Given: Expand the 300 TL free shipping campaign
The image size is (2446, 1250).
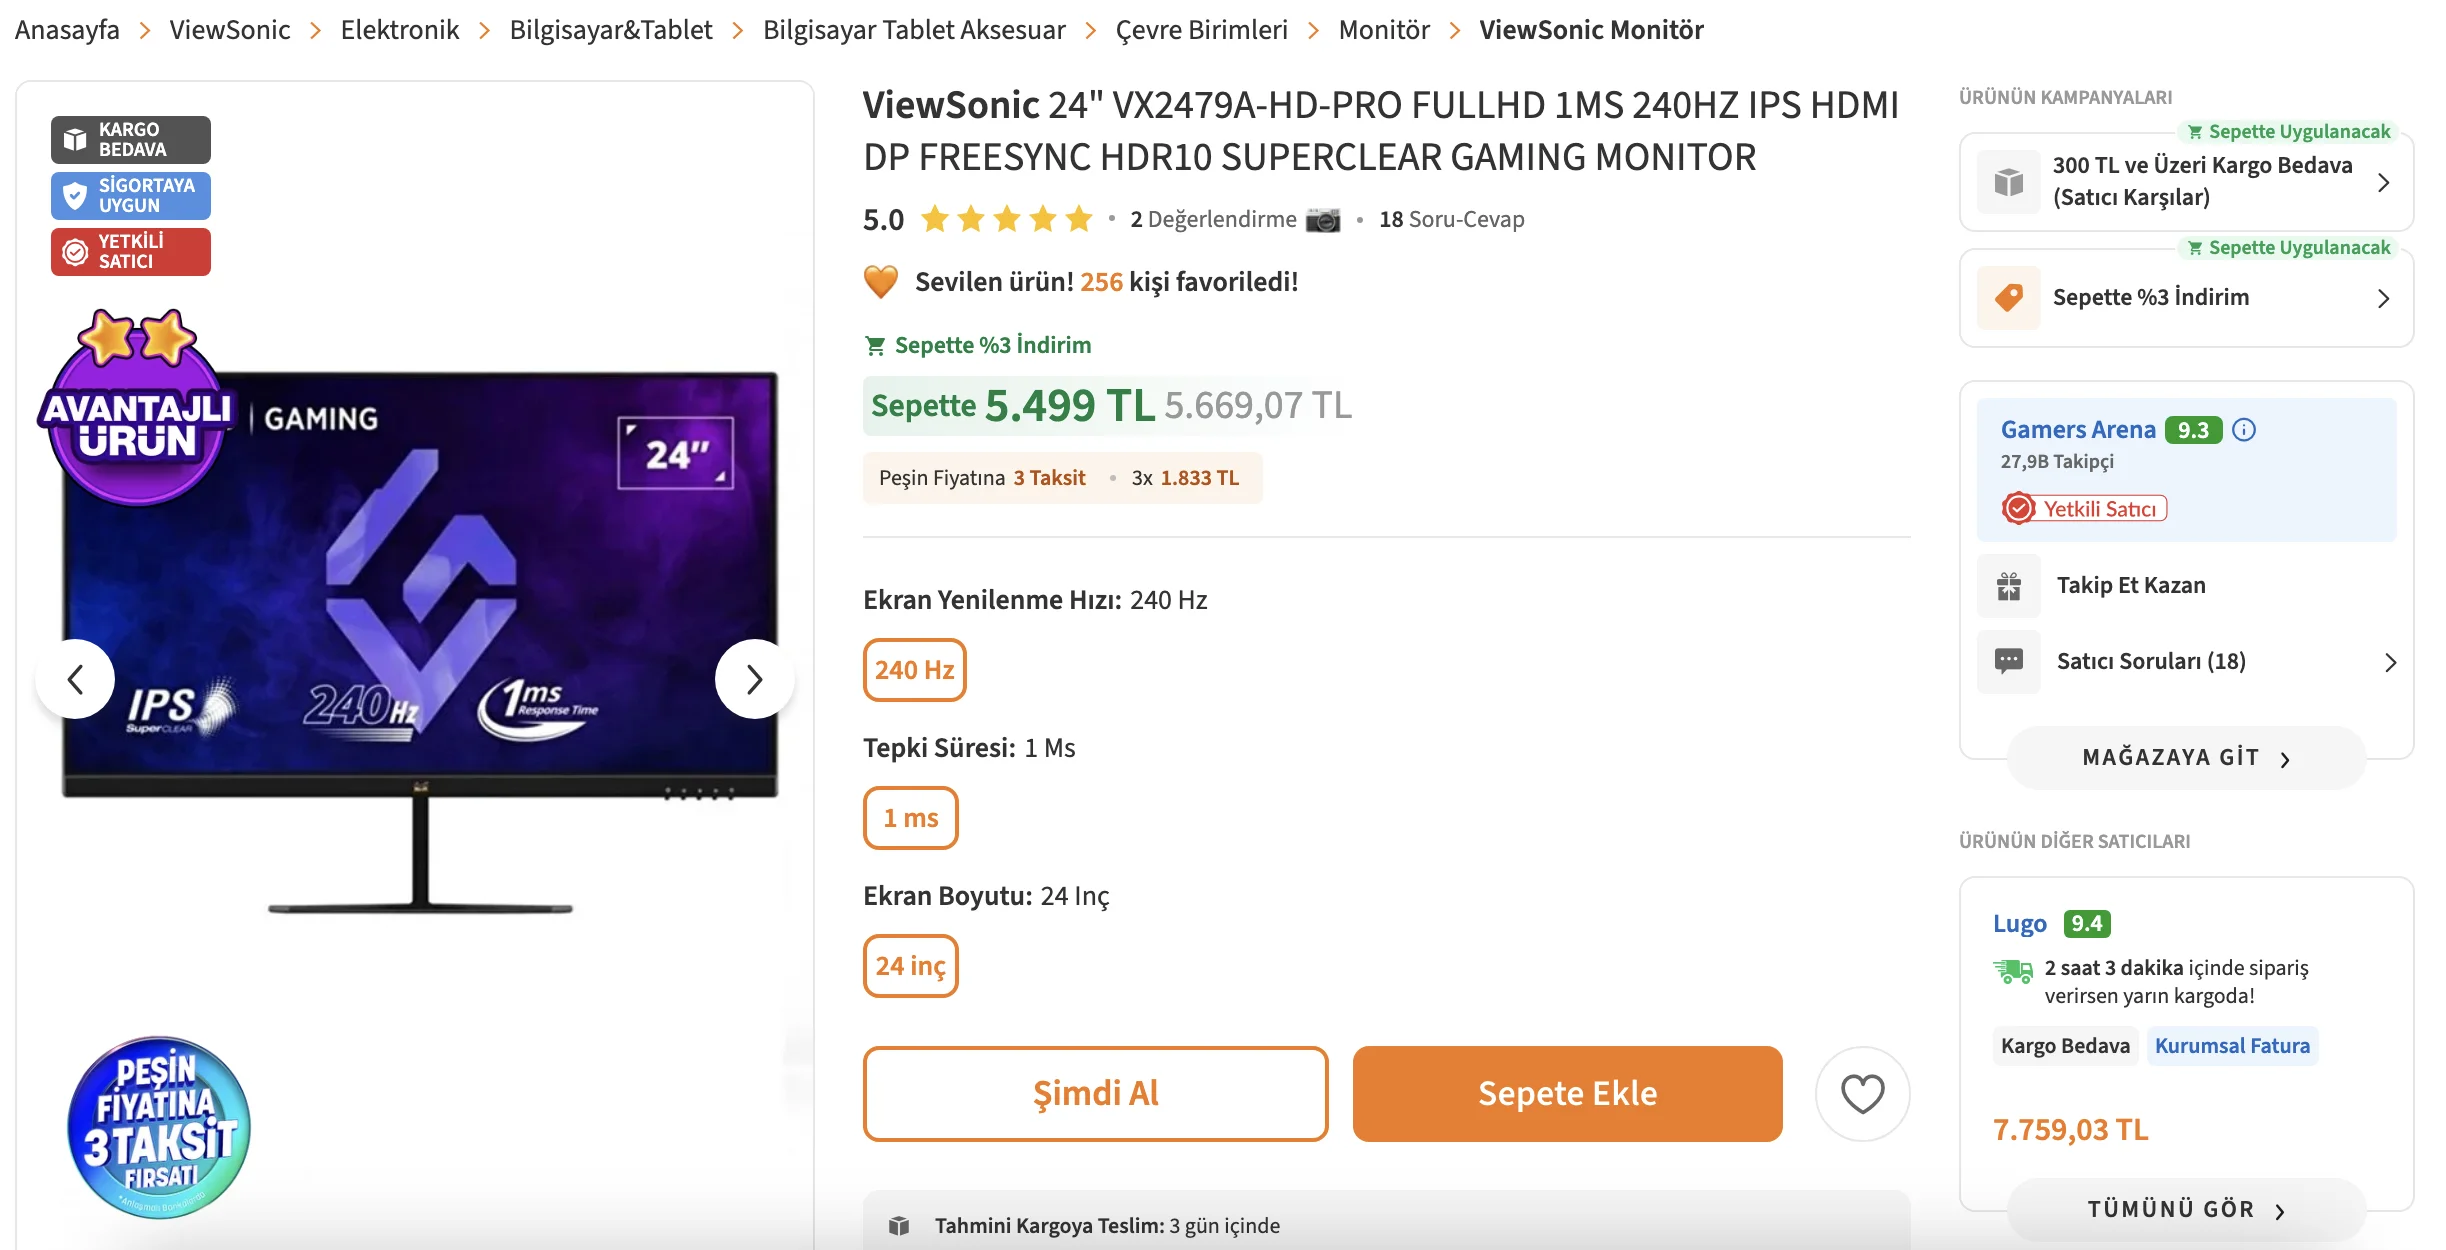Looking at the screenshot, I should (x=2383, y=182).
